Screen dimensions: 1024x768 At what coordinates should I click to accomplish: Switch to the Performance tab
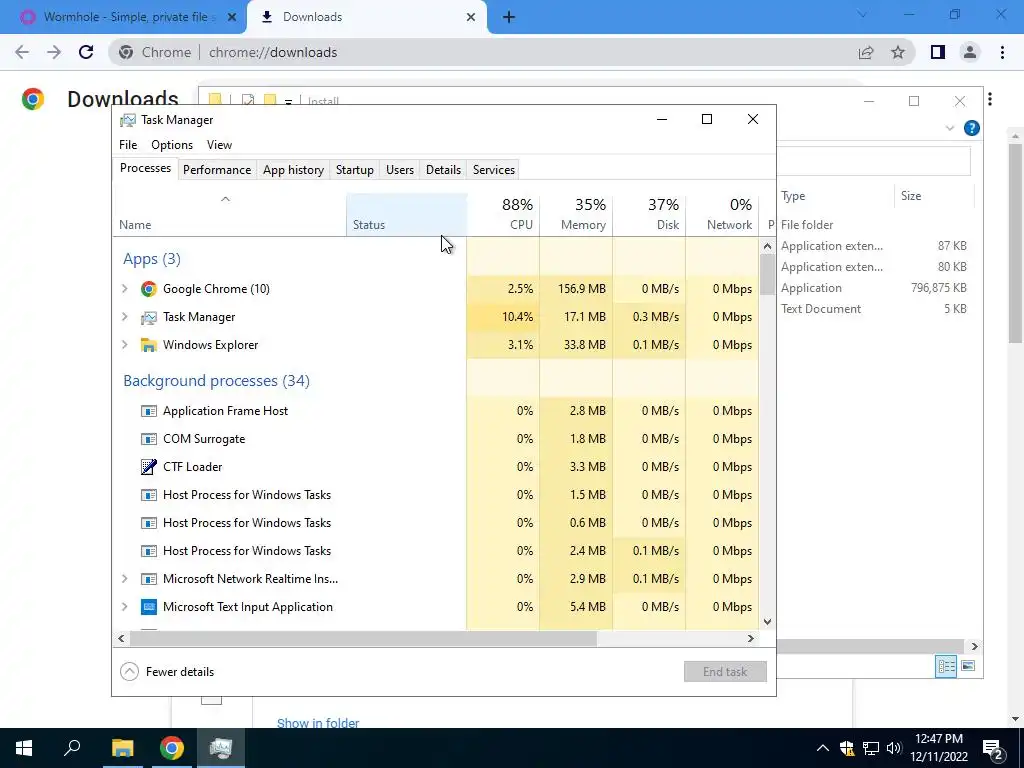217,170
